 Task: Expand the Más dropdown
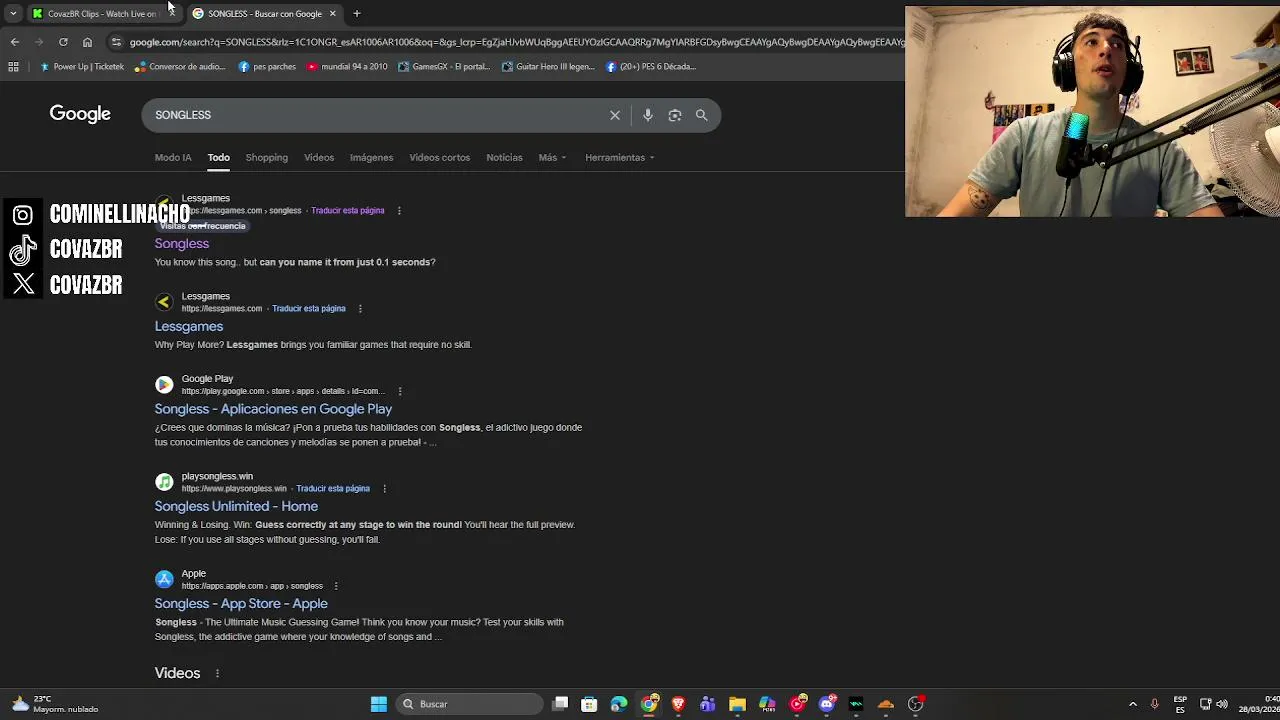(552, 157)
